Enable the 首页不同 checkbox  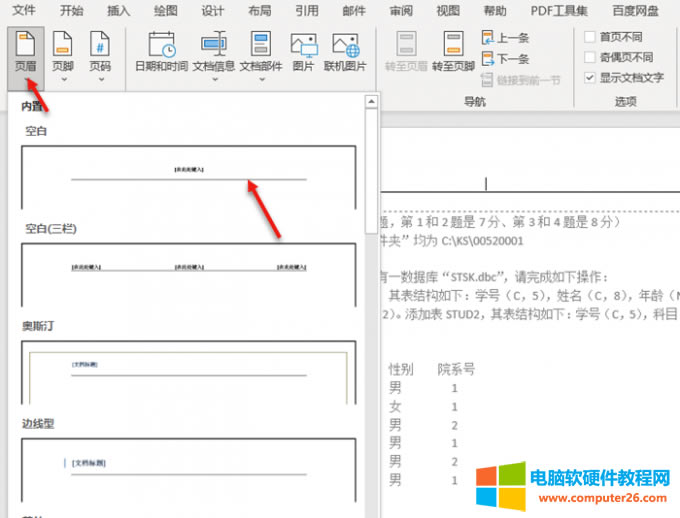pos(590,37)
